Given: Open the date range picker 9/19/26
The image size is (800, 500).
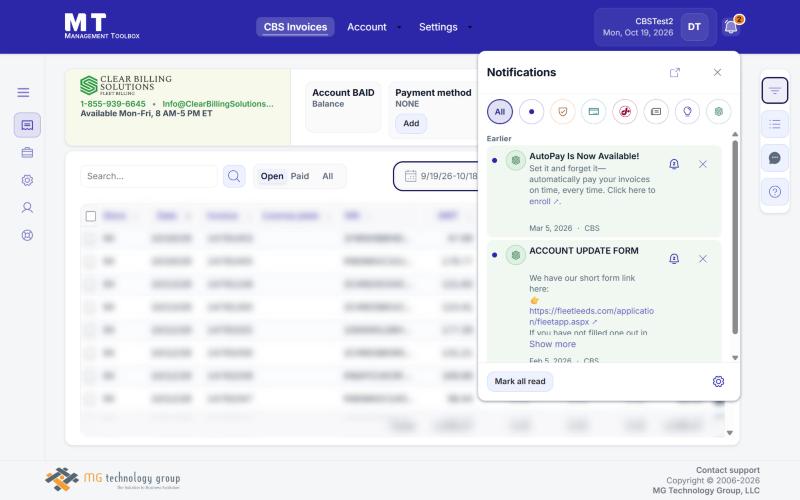Looking at the screenshot, I should [438, 176].
